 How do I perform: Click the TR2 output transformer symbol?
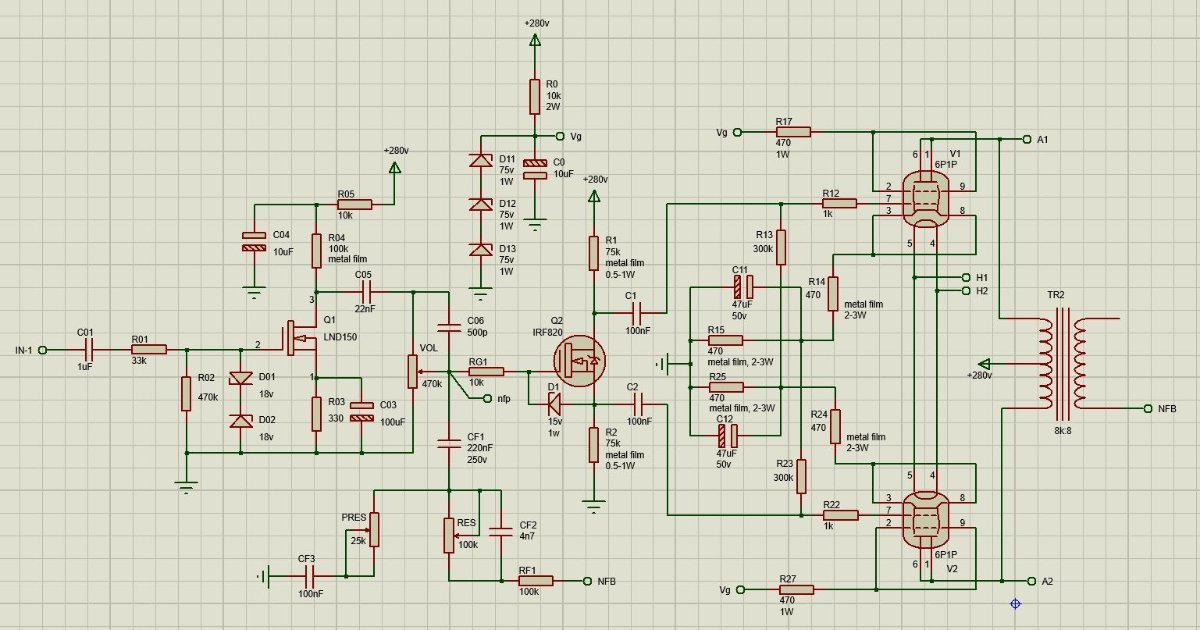point(1060,364)
